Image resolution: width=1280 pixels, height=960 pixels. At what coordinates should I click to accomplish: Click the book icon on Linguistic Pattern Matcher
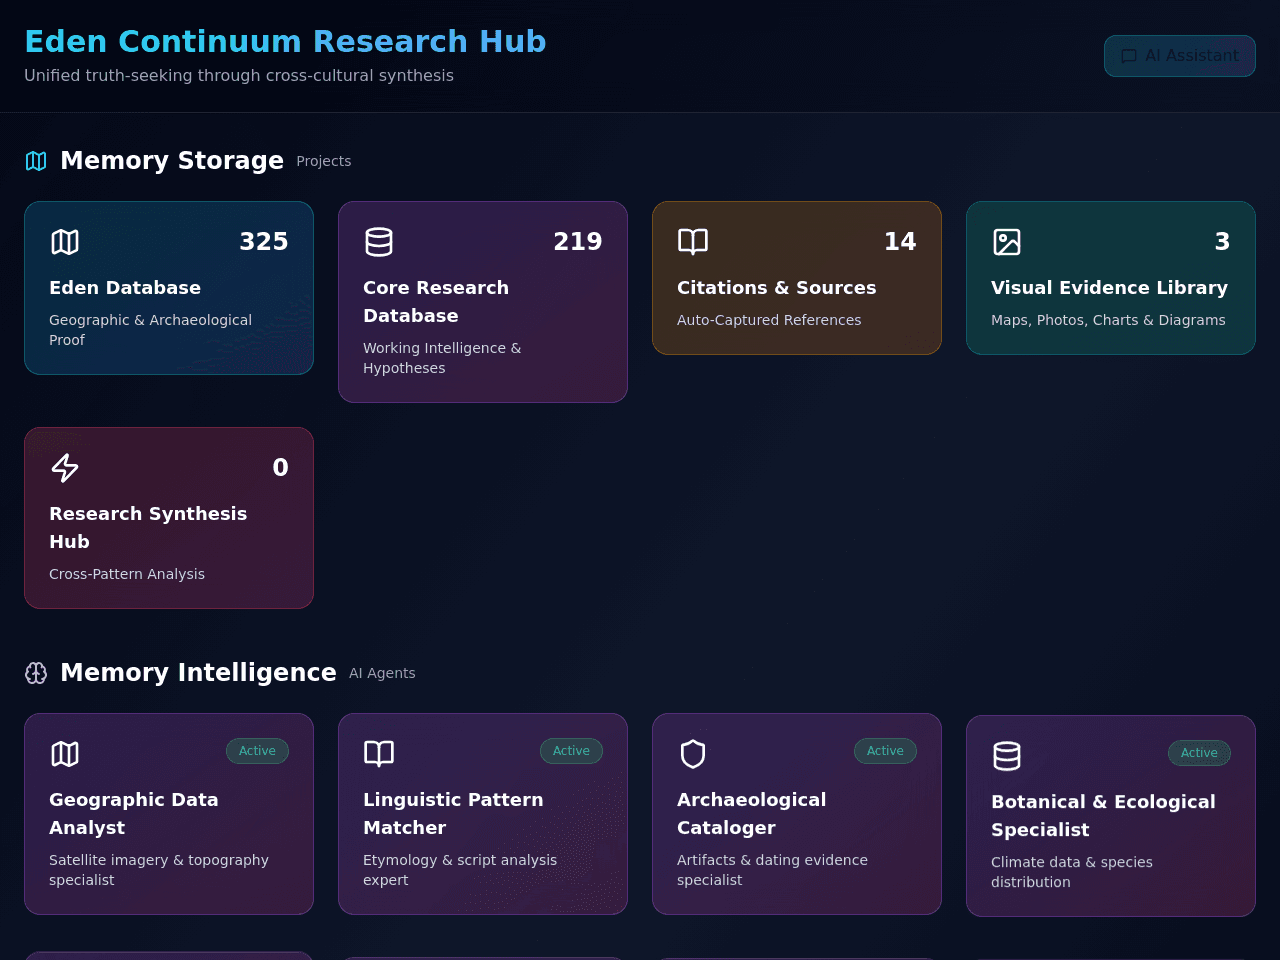tap(379, 754)
